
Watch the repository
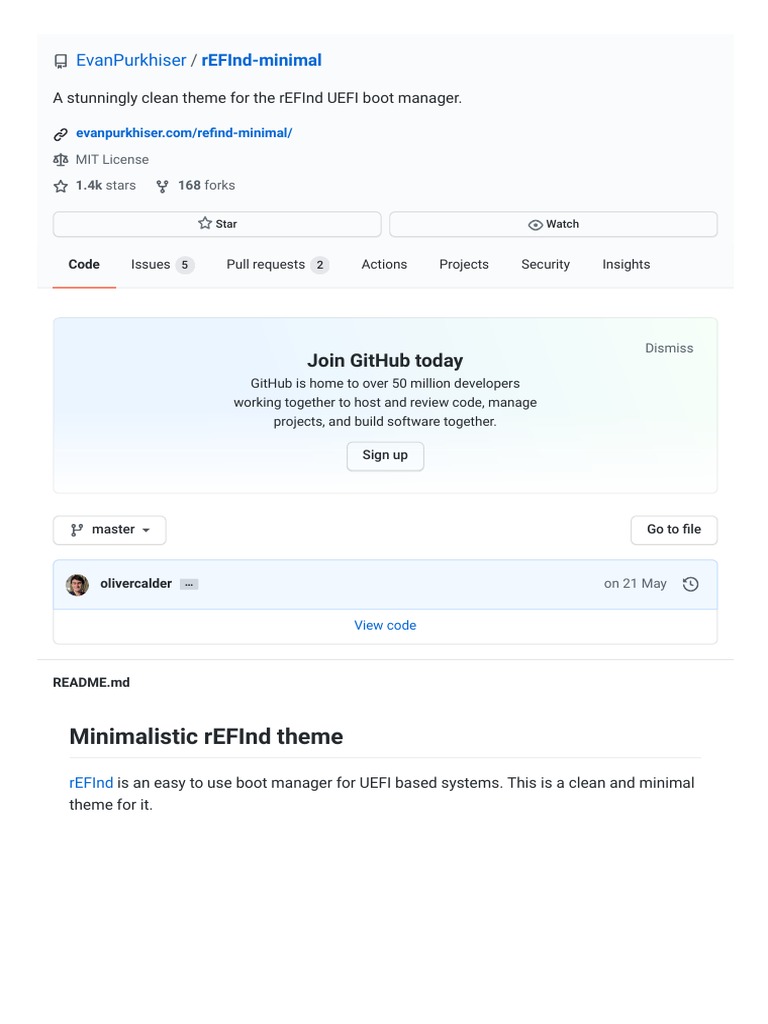point(553,224)
